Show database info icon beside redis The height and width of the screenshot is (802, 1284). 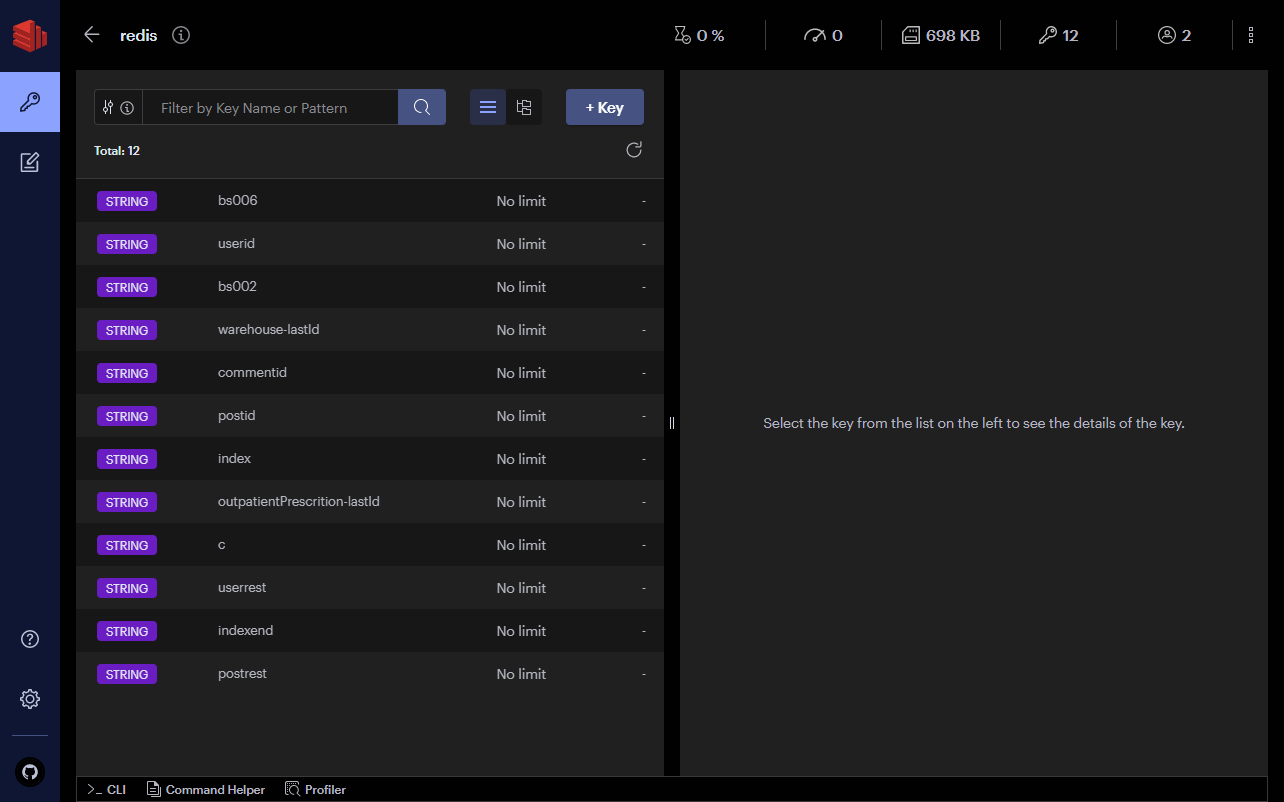pos(181,35)
